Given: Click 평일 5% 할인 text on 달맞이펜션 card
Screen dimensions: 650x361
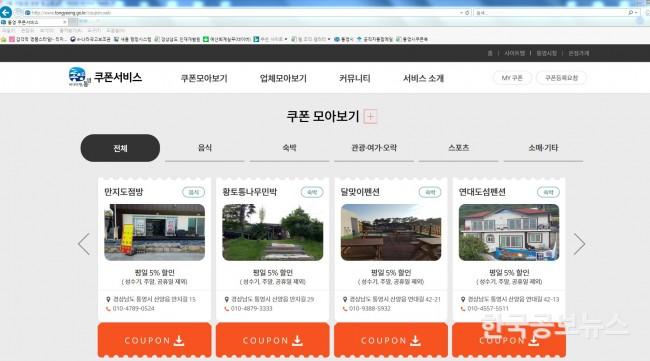Looking at the screenshot, I should point(391,273).
